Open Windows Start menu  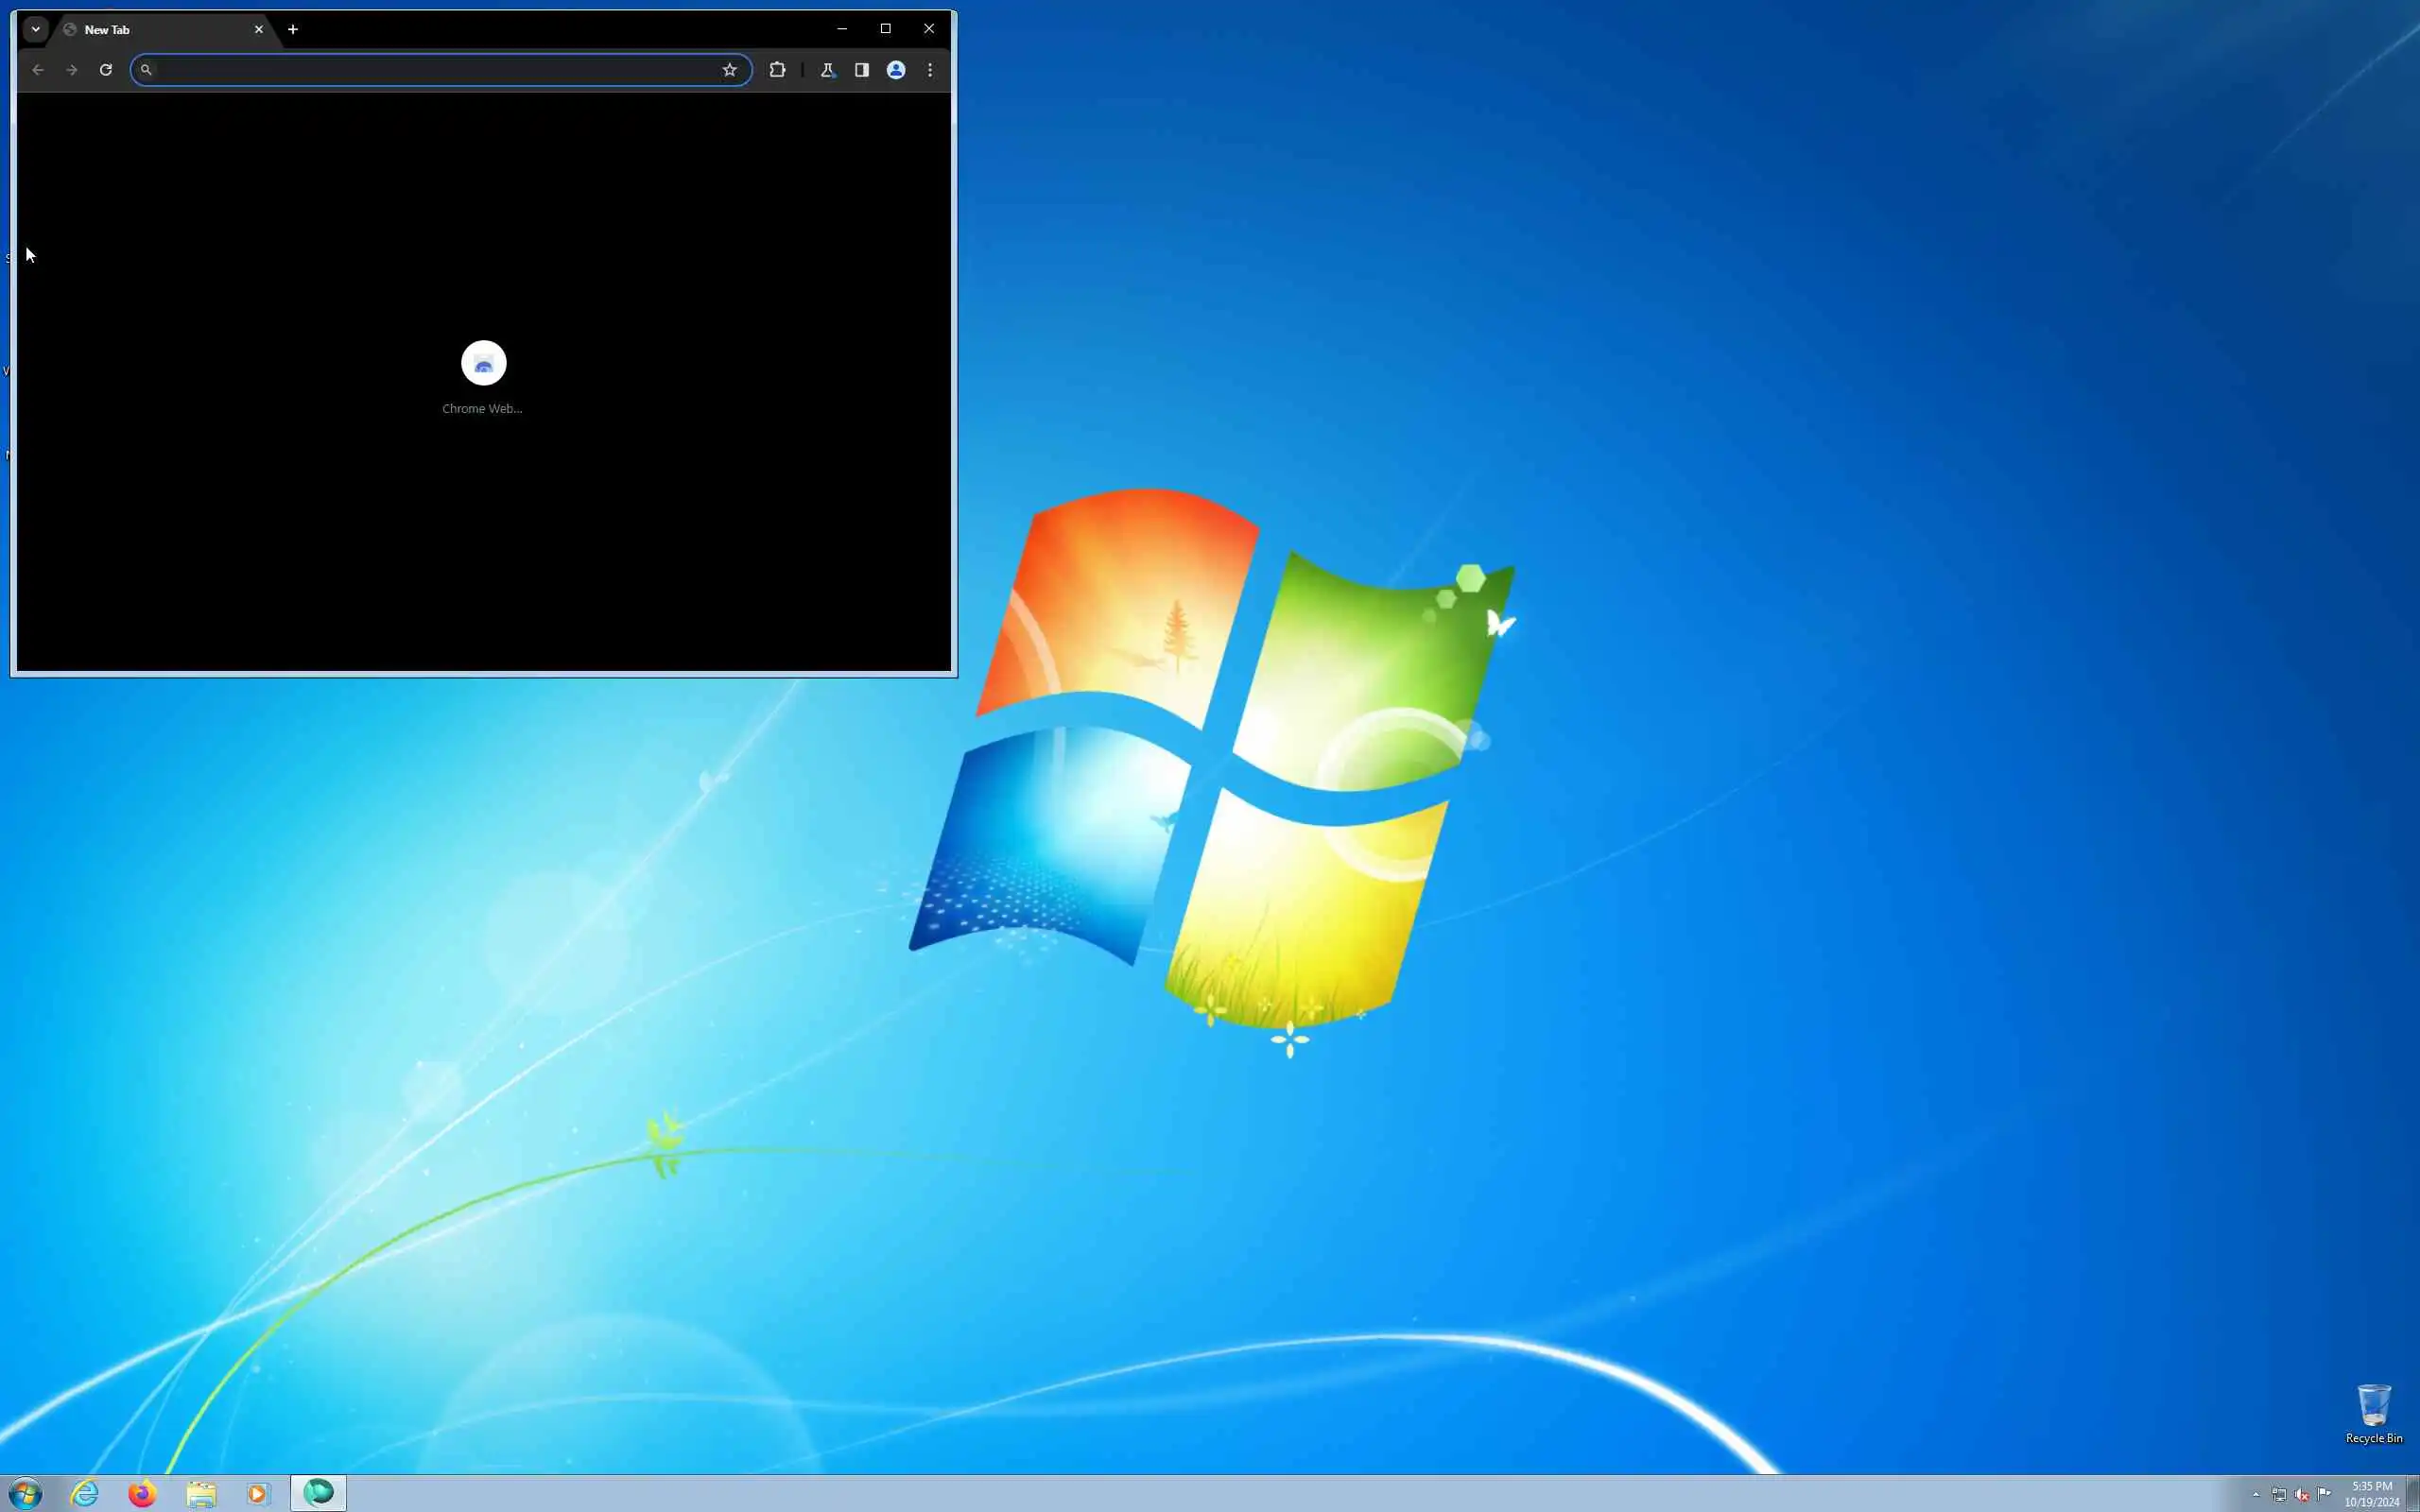26,1494
